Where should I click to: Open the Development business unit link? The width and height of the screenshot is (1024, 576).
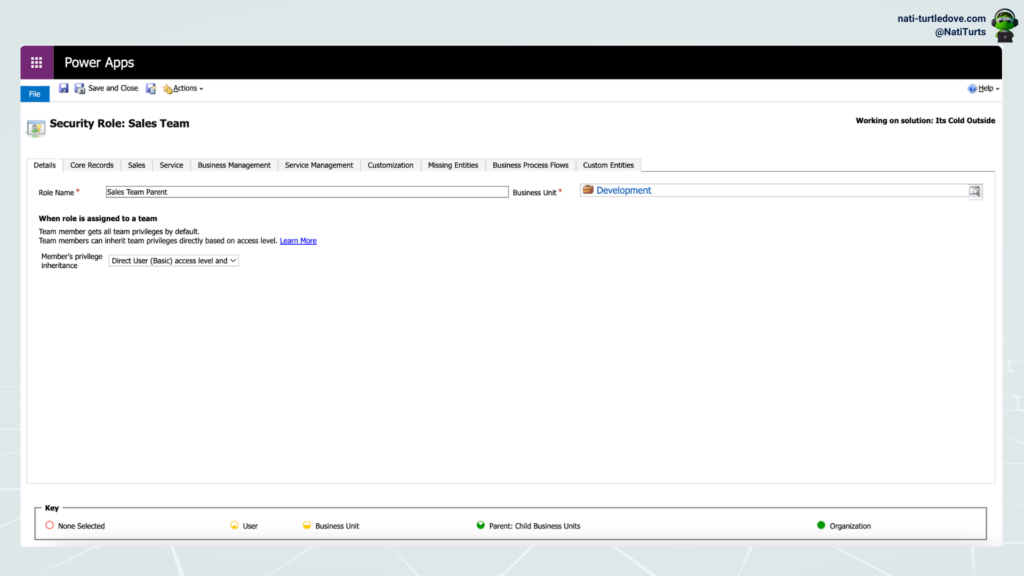click(x=623, y=190)
